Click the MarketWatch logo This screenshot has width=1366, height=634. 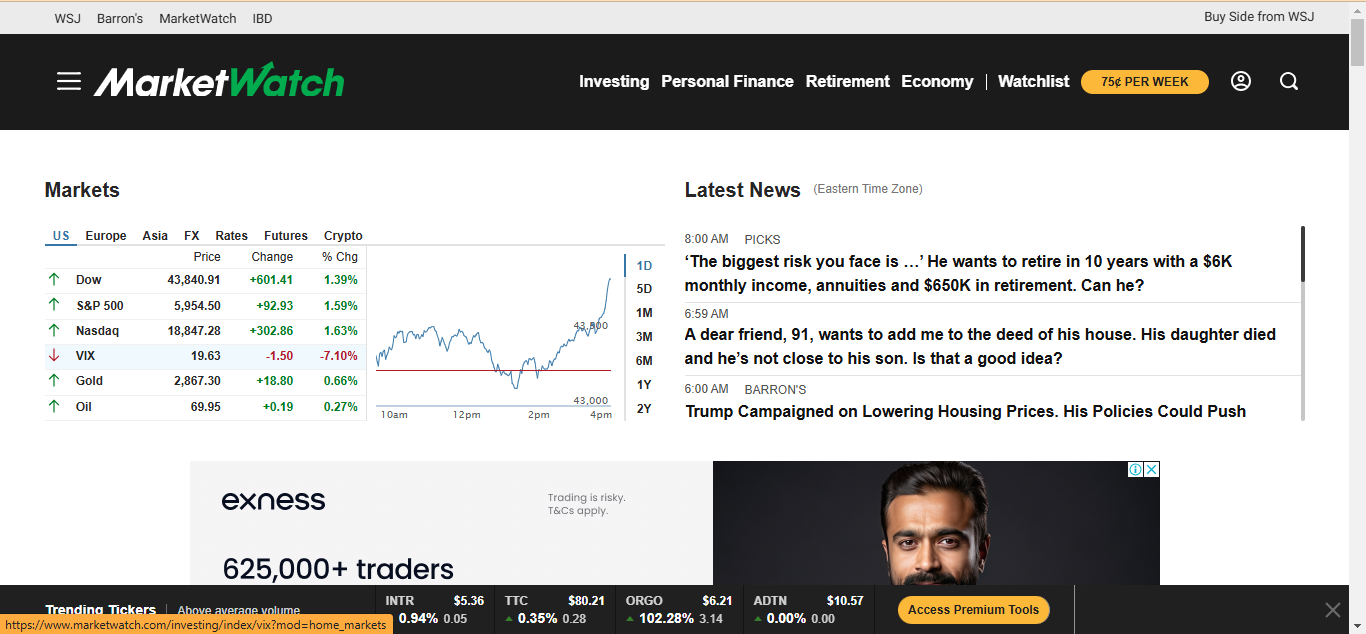point(219,81)
